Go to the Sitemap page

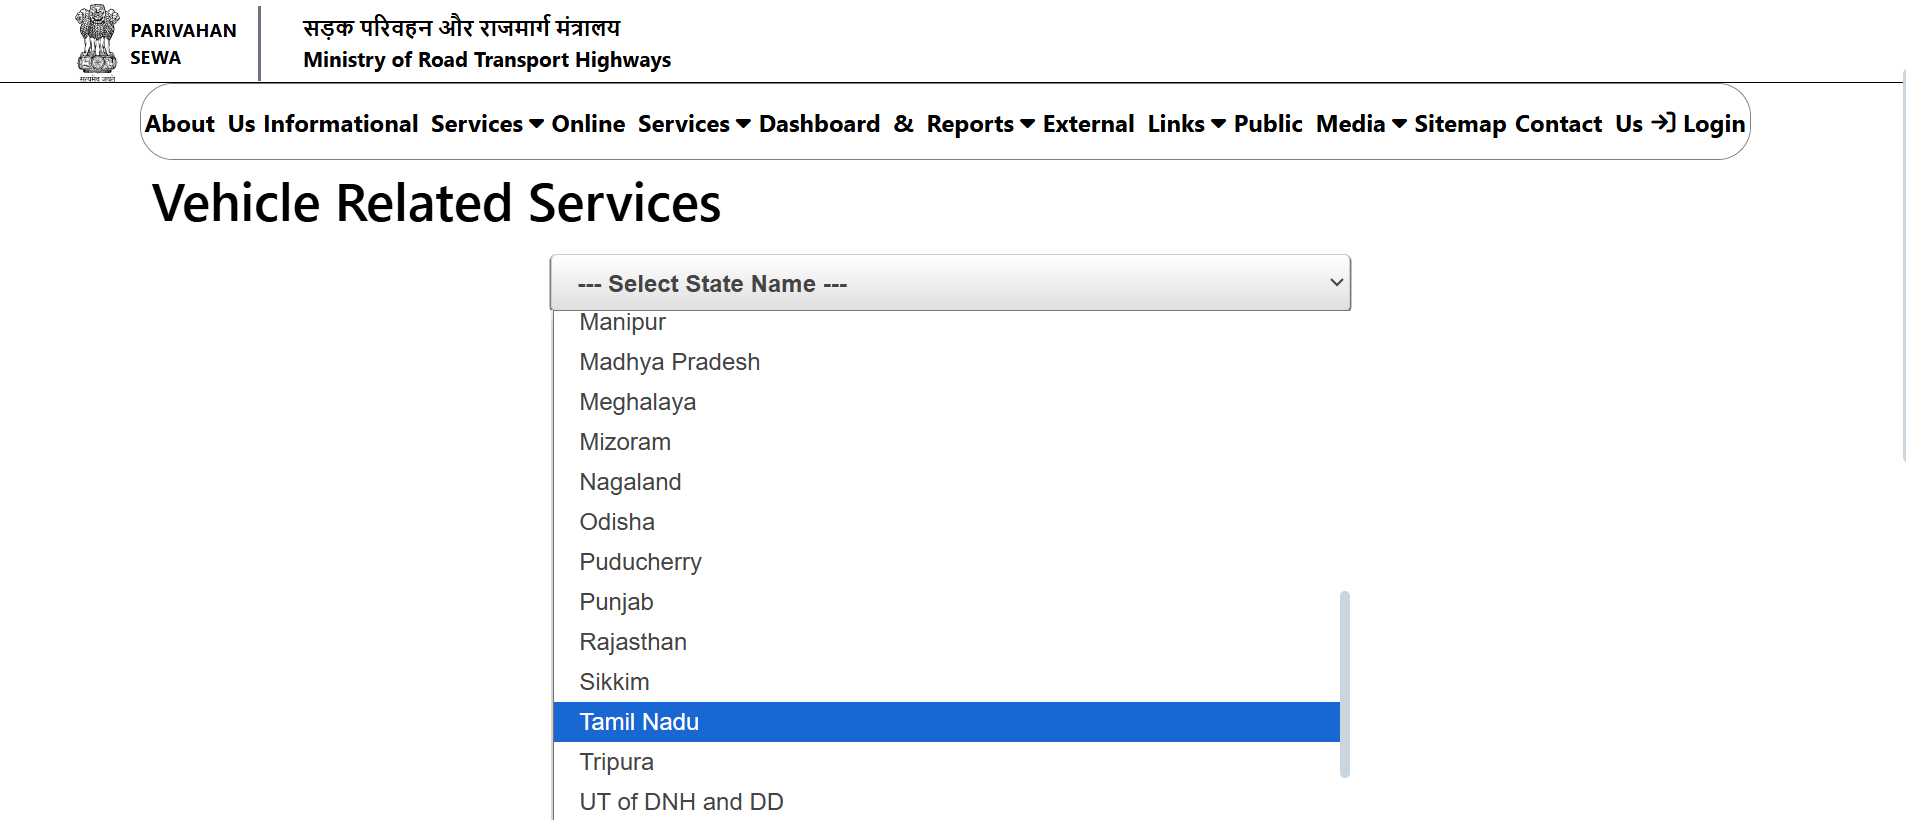pyautogui.click(x=1460, y=124)
